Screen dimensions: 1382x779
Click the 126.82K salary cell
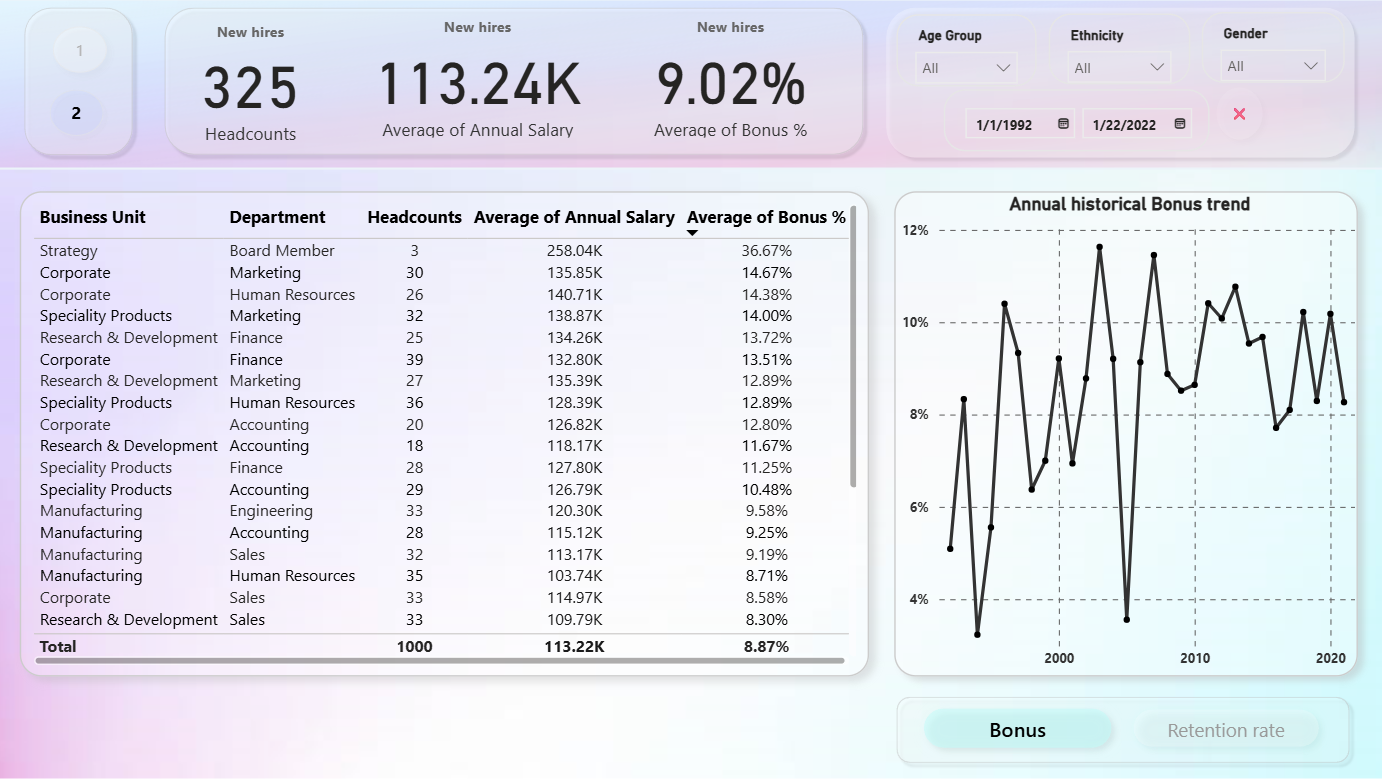click(574, 425)
